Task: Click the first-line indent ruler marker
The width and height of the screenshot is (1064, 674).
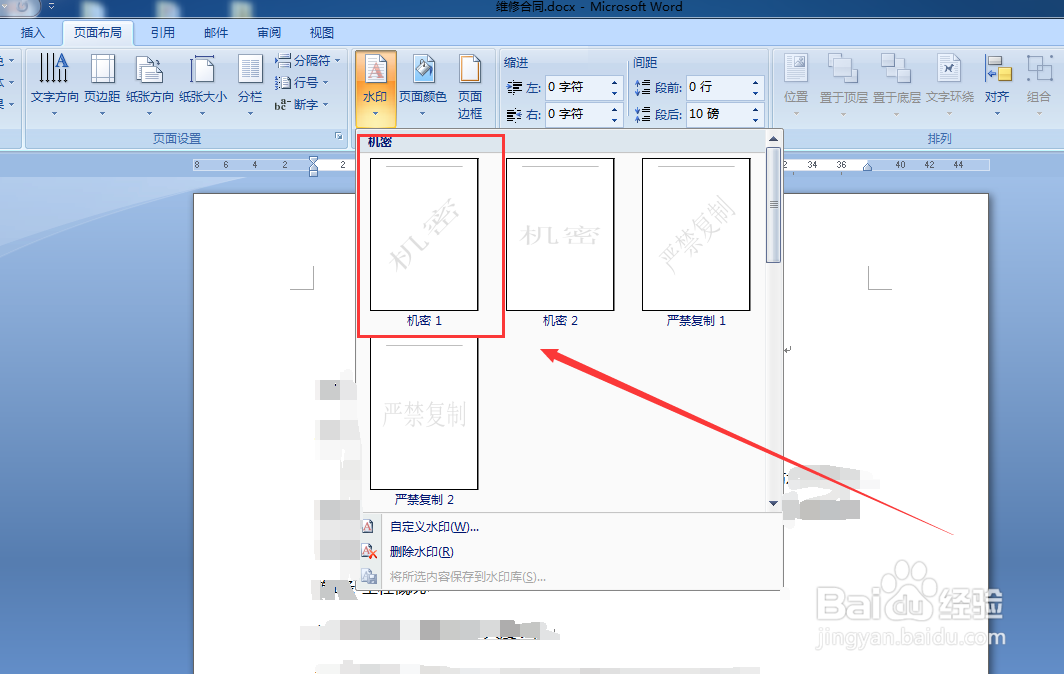Action: [x=314, y=161]
